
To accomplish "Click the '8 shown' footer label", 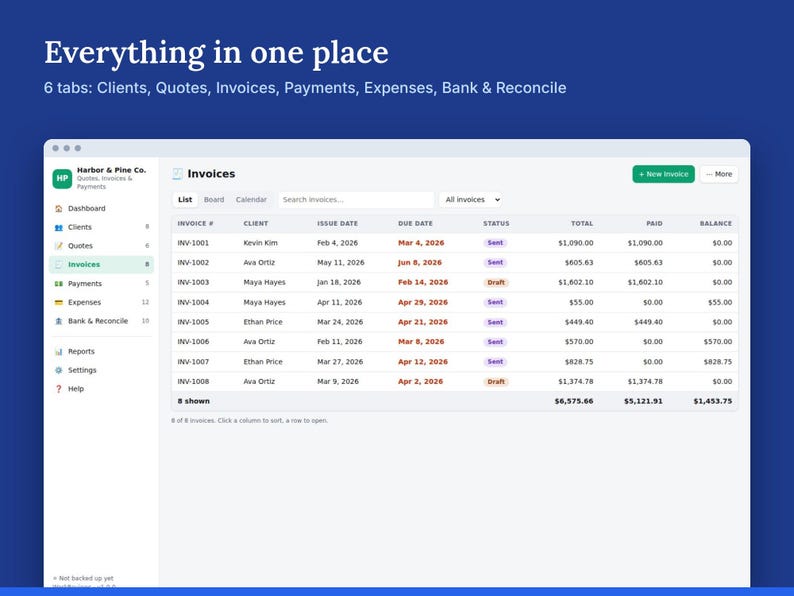I will 193,401.
